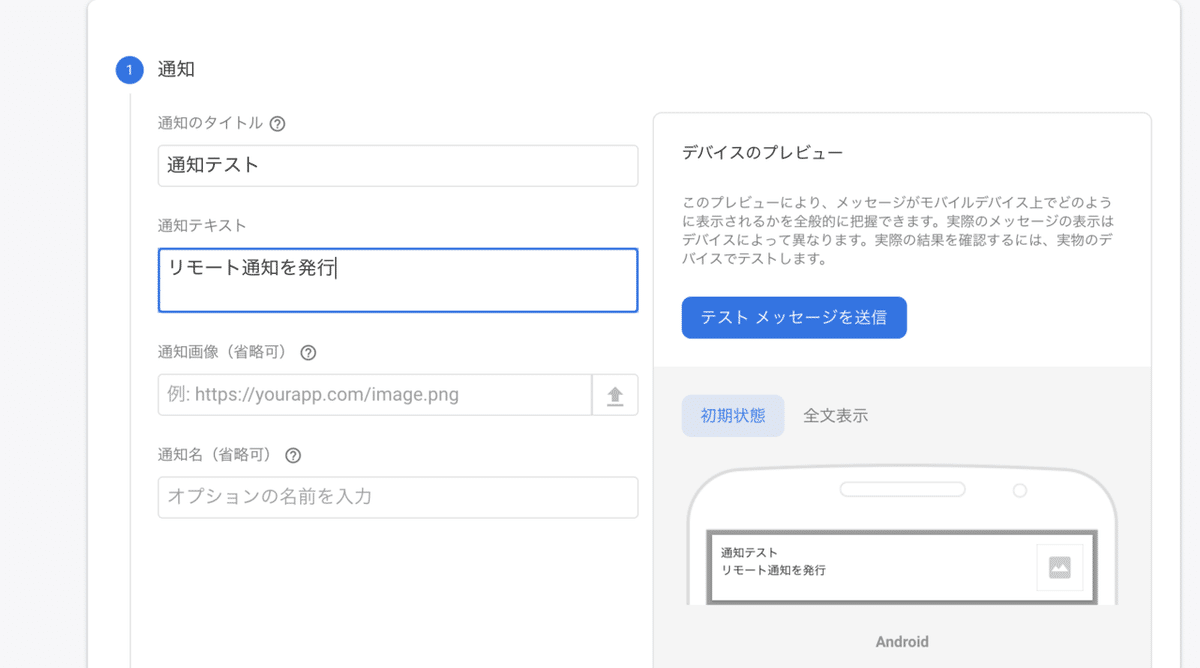Select the 初期状態 tab
The height and width of the screenshot is (668, 1200).
(x=733, y=415)
